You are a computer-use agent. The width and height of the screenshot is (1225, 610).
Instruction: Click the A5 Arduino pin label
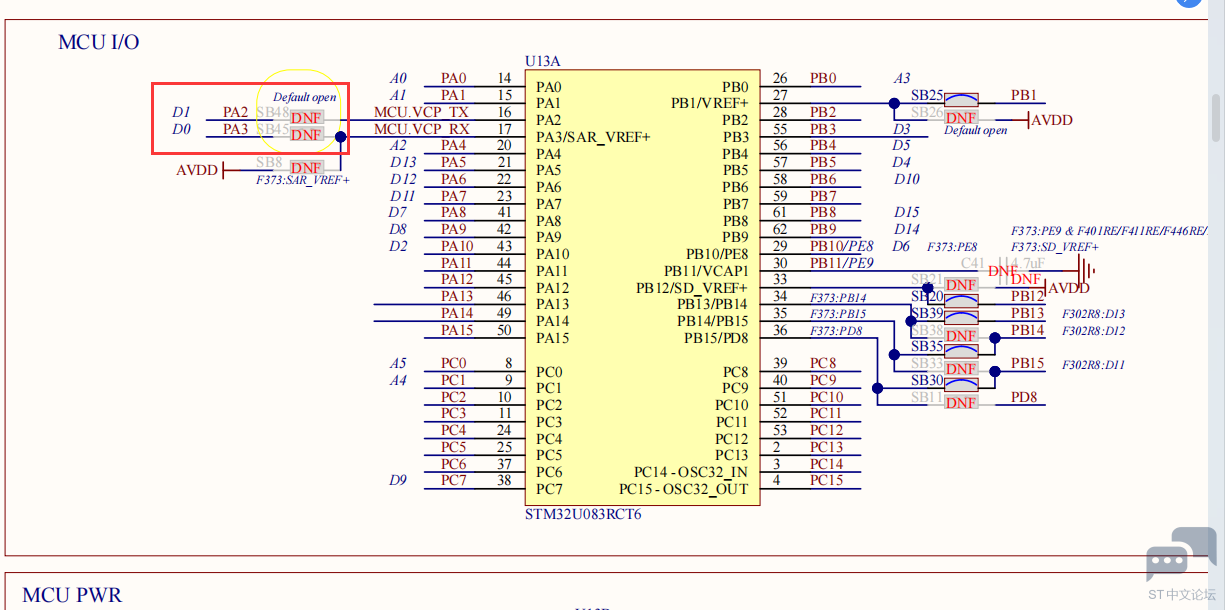point(398,363)
